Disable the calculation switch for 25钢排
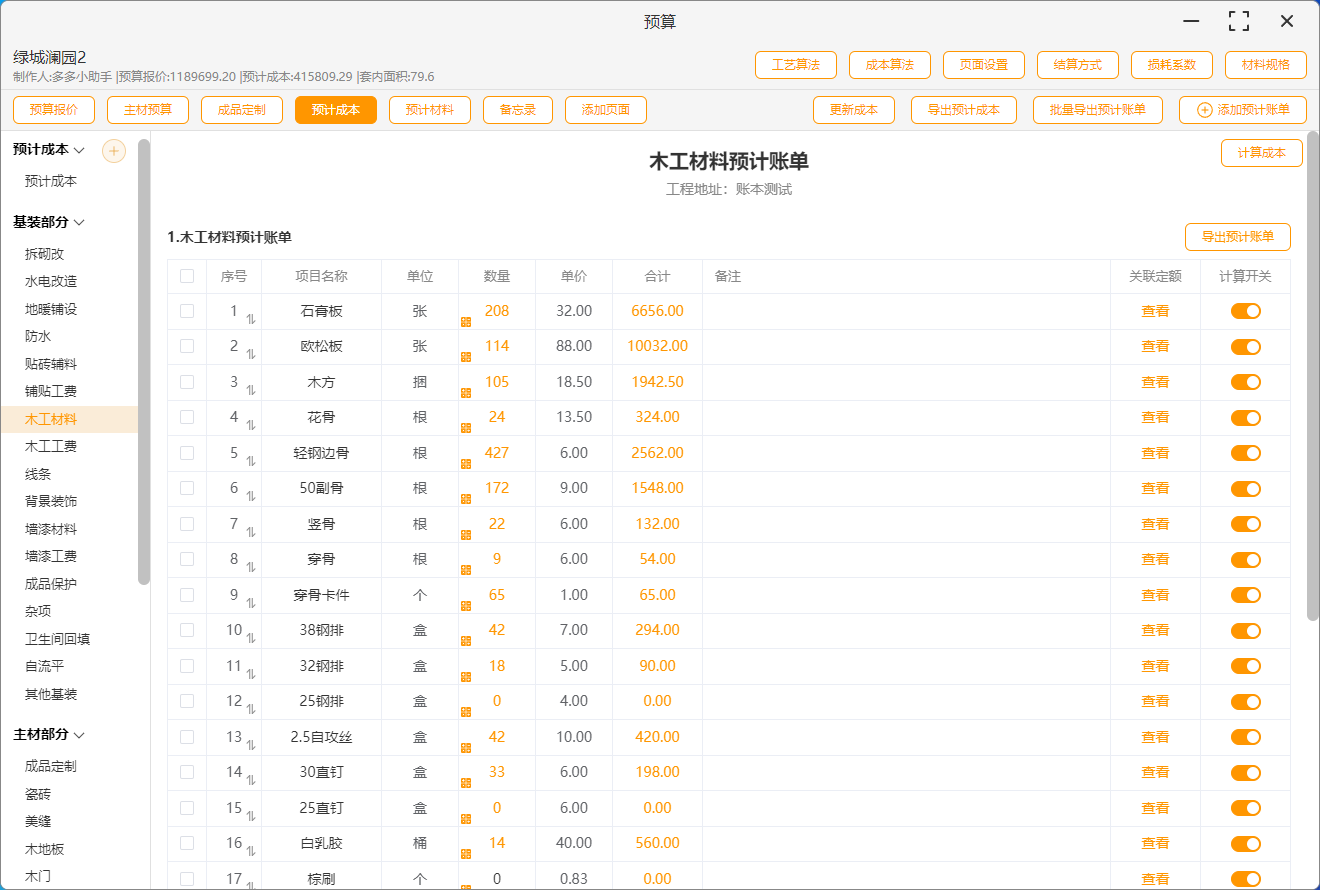 pyautogui.click(x=1245, y=702)
